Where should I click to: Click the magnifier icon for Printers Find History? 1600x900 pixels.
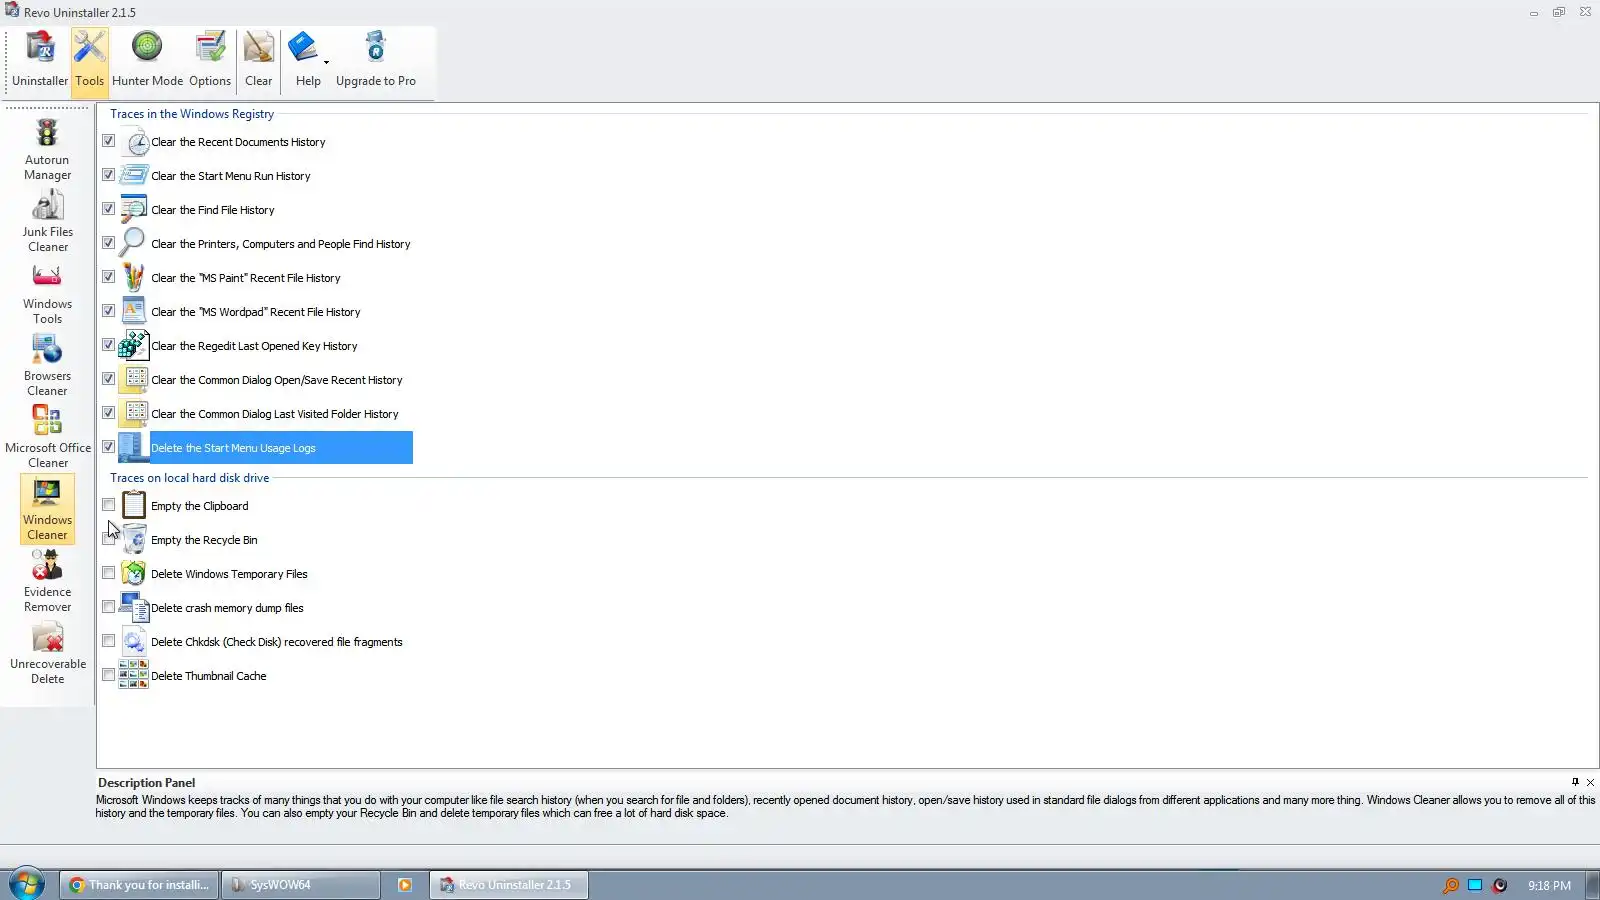[132, 243]
